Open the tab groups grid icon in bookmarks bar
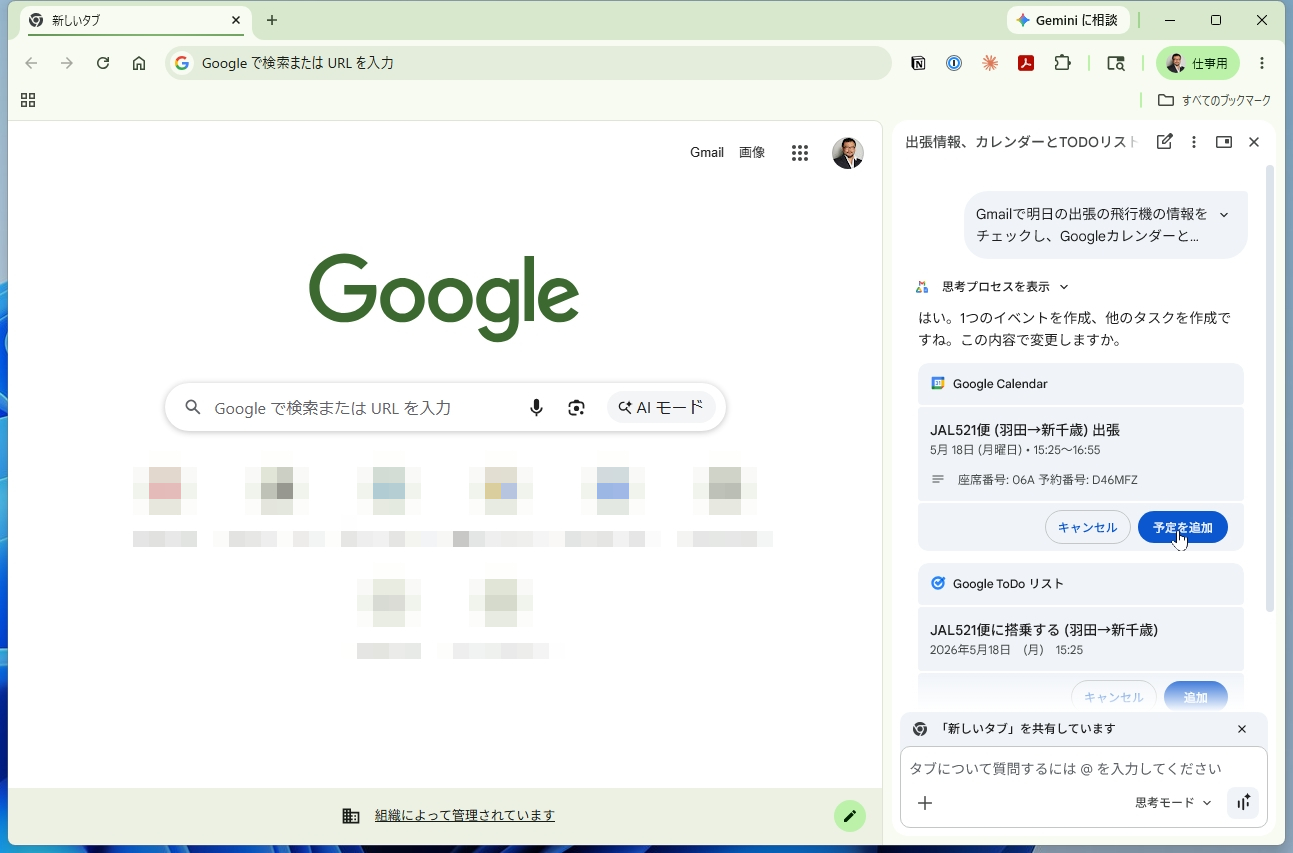The height and width of the screenshot is (853, 1293). point(28,100)
